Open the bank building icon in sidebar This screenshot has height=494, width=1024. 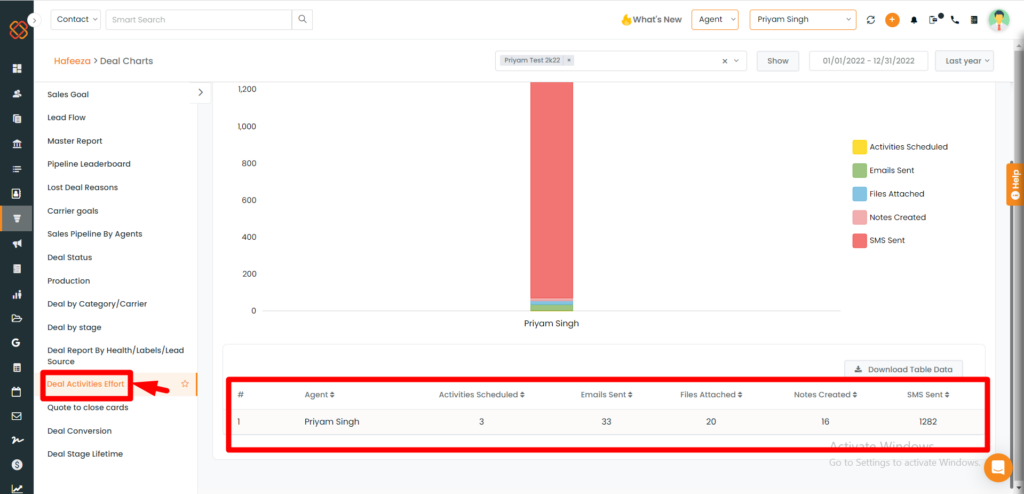tap(17, 144)
